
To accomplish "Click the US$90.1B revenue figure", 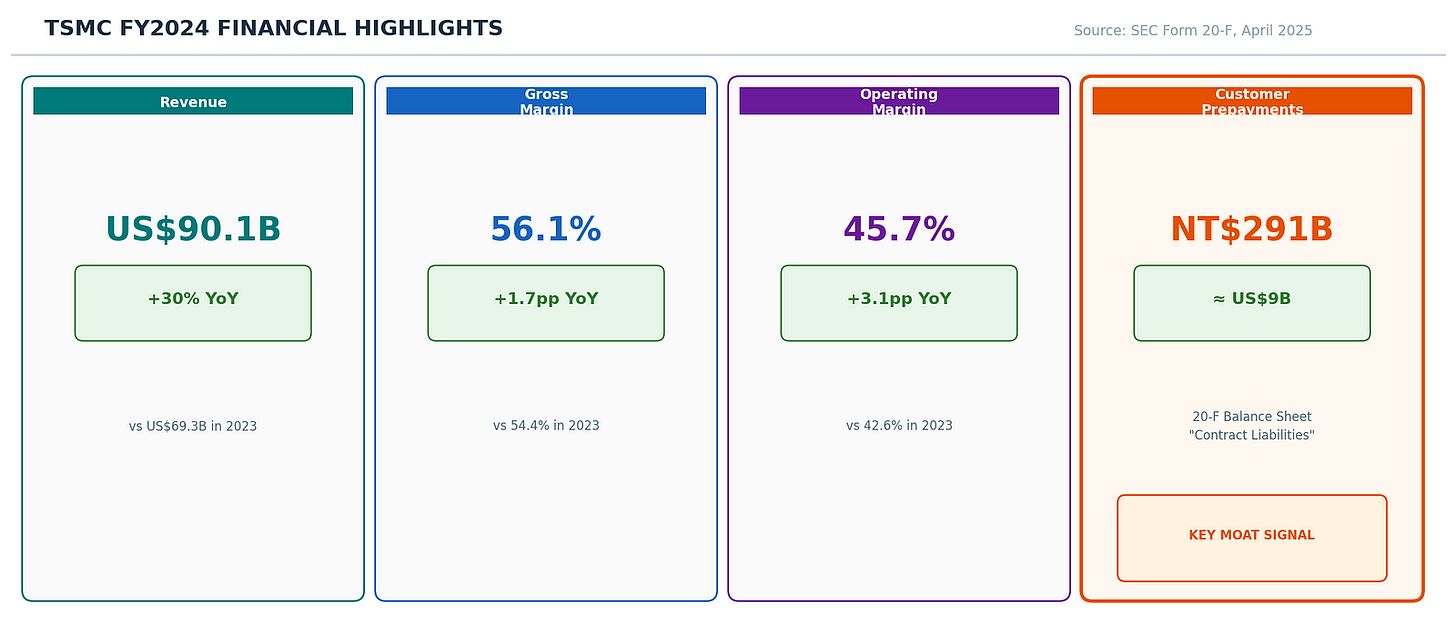I will tap(193, 230).
